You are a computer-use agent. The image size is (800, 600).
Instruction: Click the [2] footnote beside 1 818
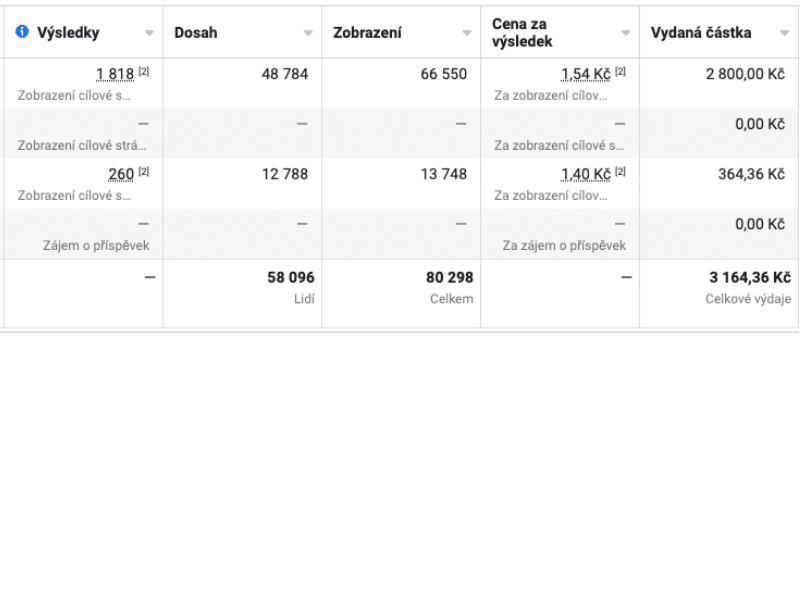pos(144,71)
